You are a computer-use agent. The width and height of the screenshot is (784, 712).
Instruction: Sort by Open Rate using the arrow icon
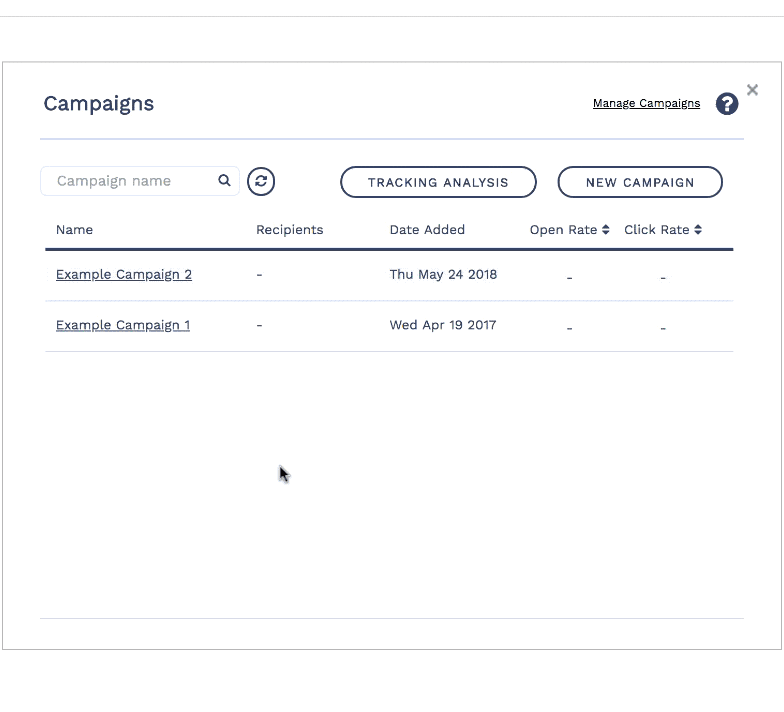click(606, 230)
